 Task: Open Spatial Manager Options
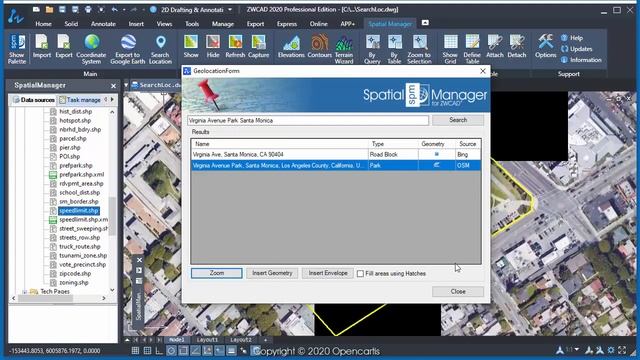pos(546,46)
